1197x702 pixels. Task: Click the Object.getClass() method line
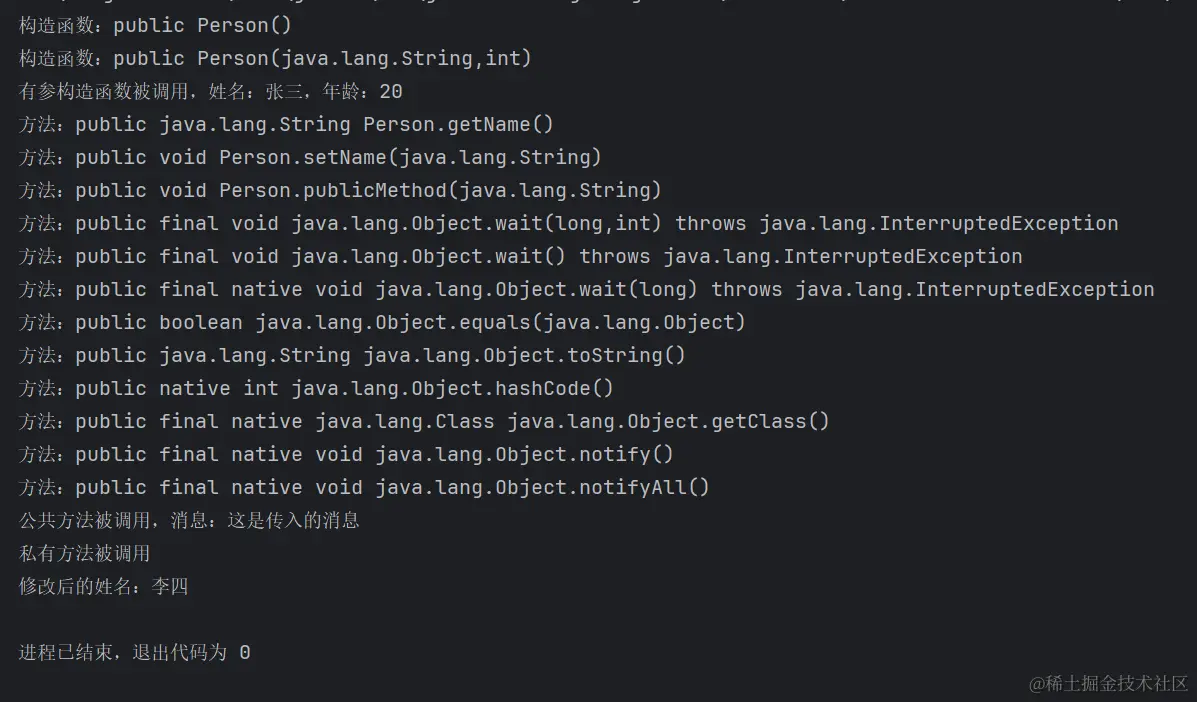(424, 422)
